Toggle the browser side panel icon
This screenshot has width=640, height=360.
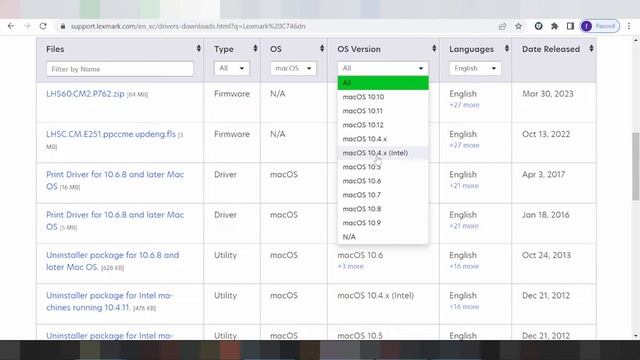(x=570, y=26)
